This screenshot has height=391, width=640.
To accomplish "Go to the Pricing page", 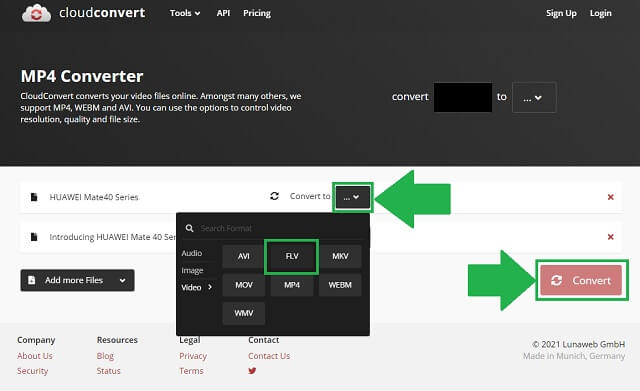I will click(x=257, y=13).
